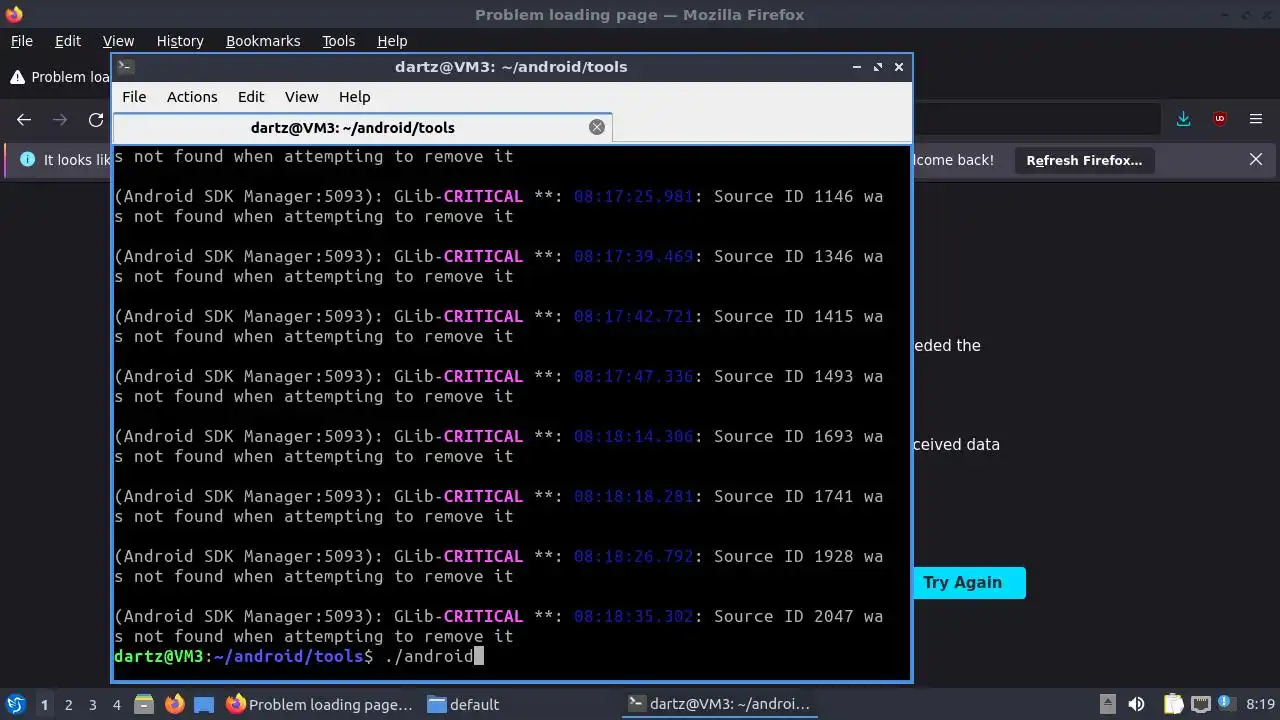Click the timestamp 08:17:39.469
This screenshot has height=720, width=1280.
pyautogui.click(x=633, y=256)
